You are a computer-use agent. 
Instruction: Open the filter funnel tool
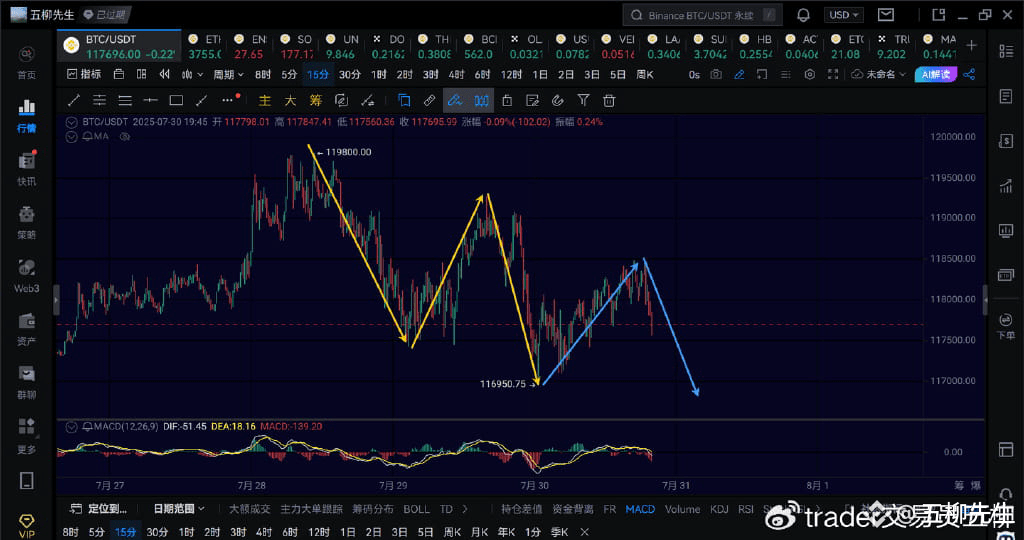point(583,100)
